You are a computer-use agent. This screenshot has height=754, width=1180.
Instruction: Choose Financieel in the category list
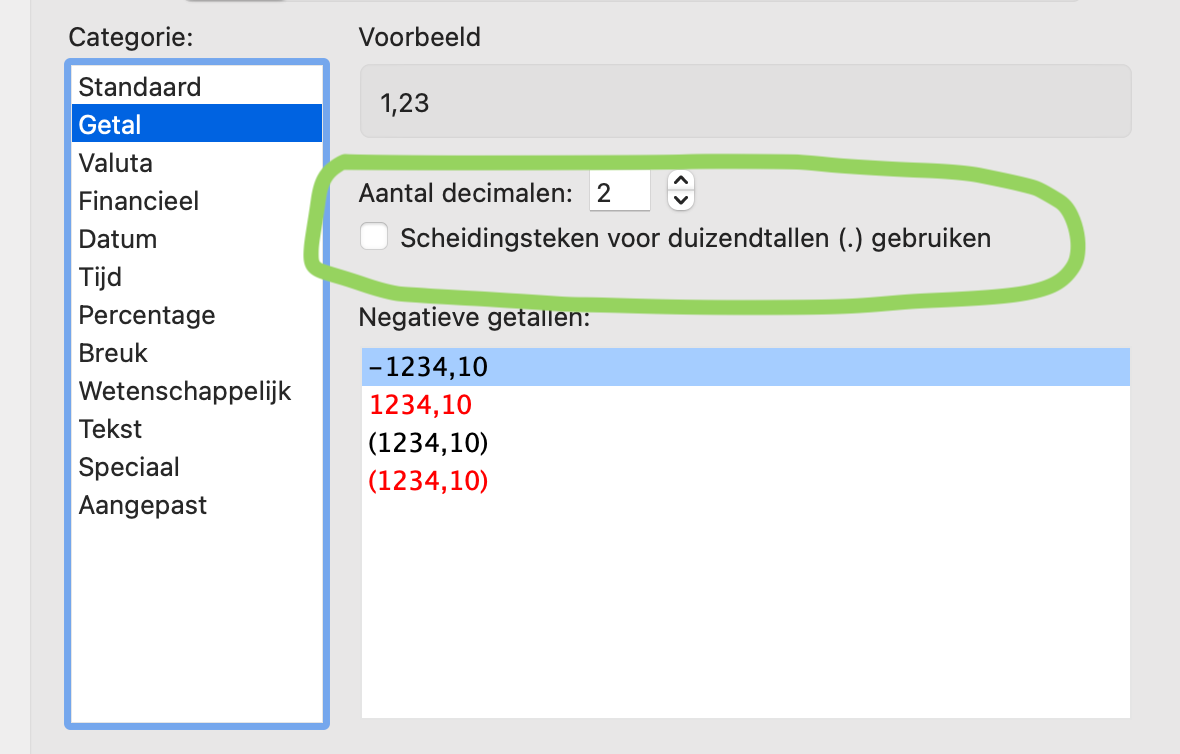coord(196,201)
